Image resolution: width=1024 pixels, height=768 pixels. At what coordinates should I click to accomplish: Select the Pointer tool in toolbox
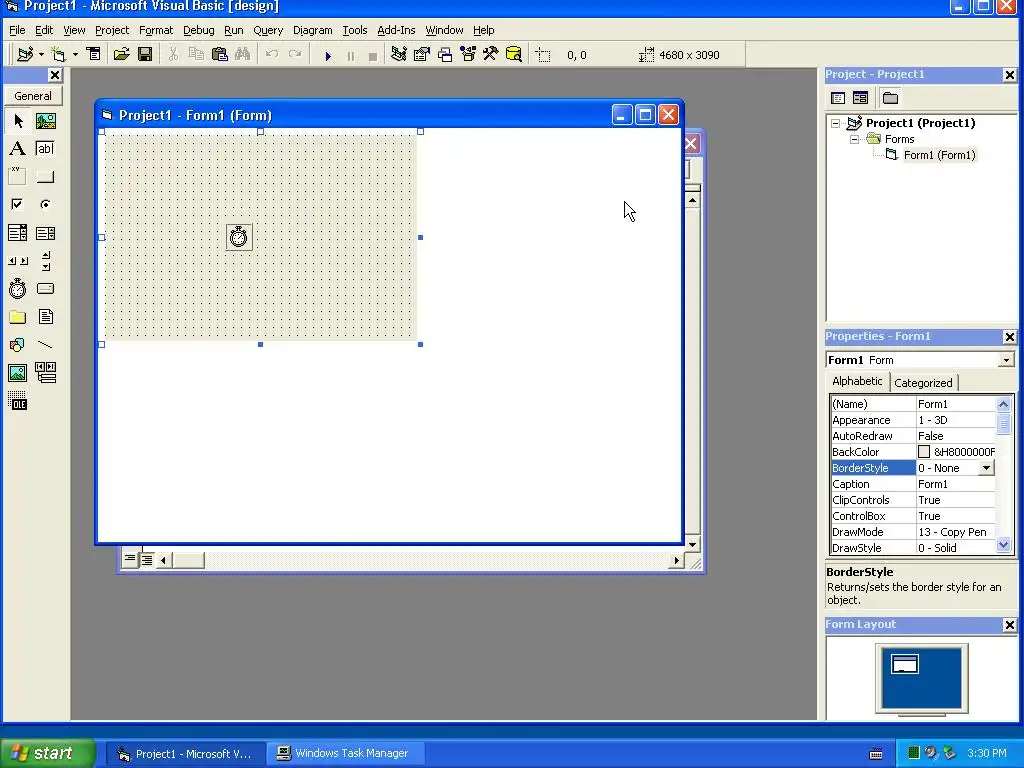18,121
